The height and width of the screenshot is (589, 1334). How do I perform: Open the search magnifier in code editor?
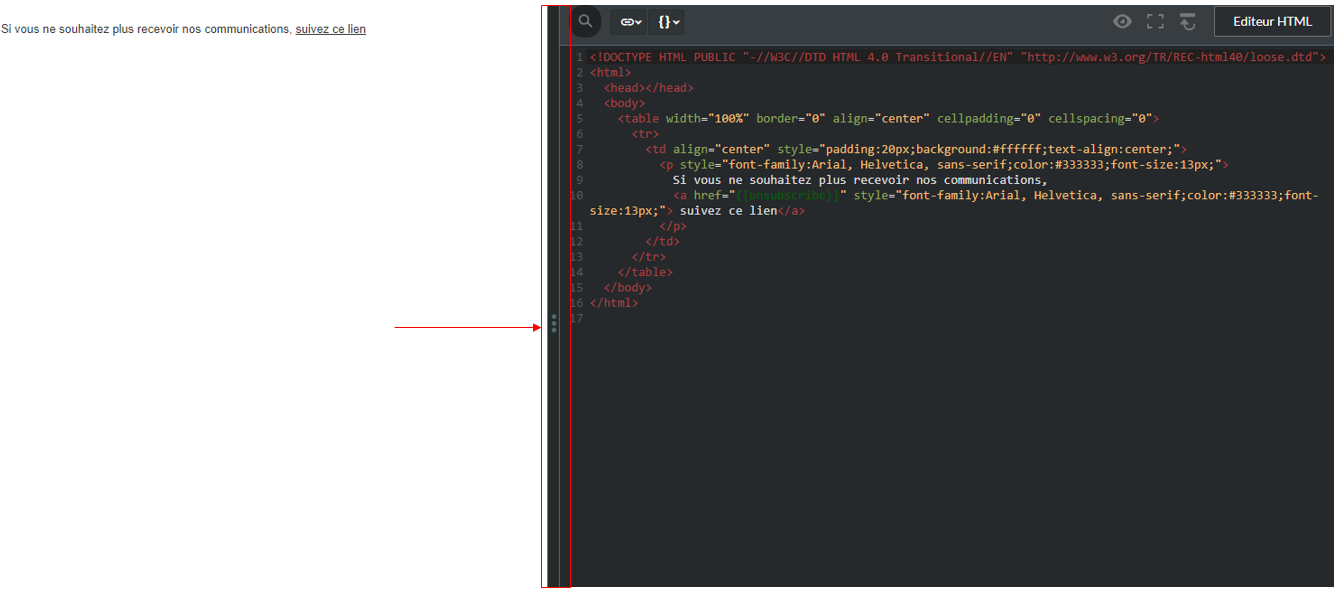click(x=585, y=21)
